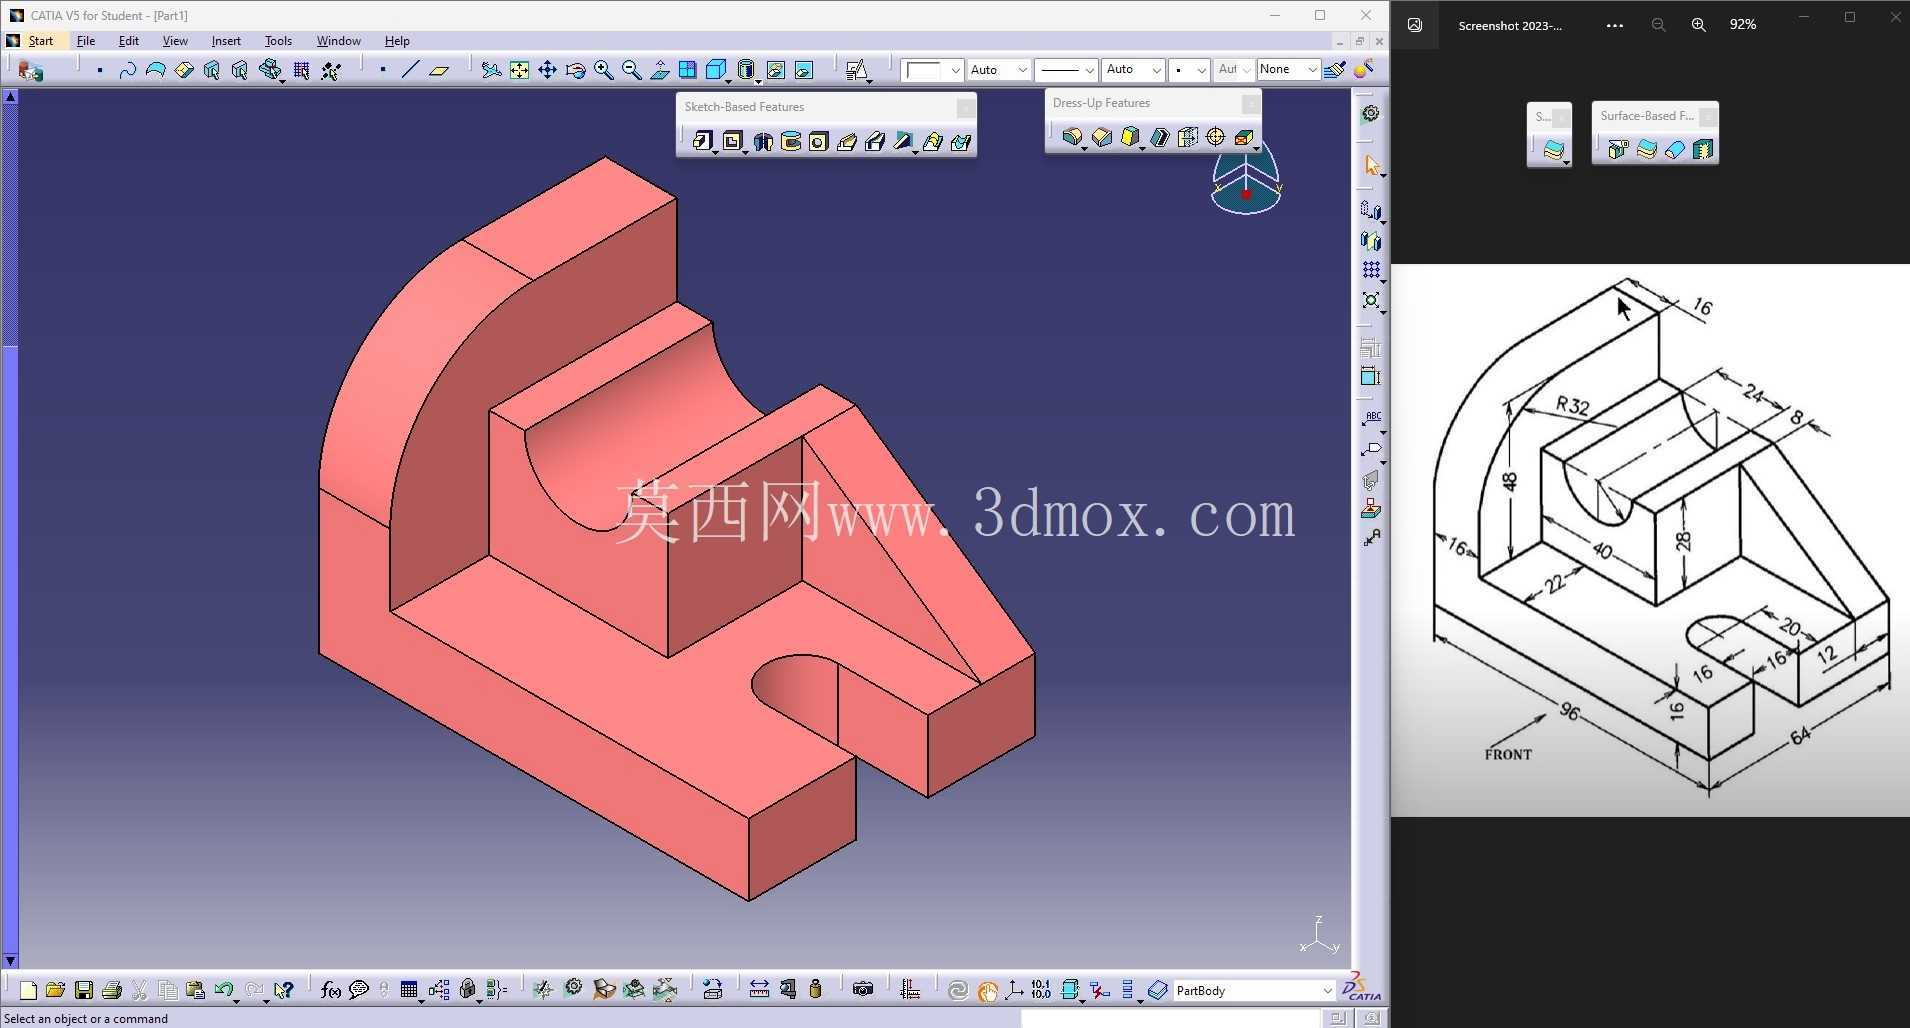Image resolution: width=1910 pixels, height=1028 pixels.
Task: Select the Groove tool icon
Action: tap(791, 141)
